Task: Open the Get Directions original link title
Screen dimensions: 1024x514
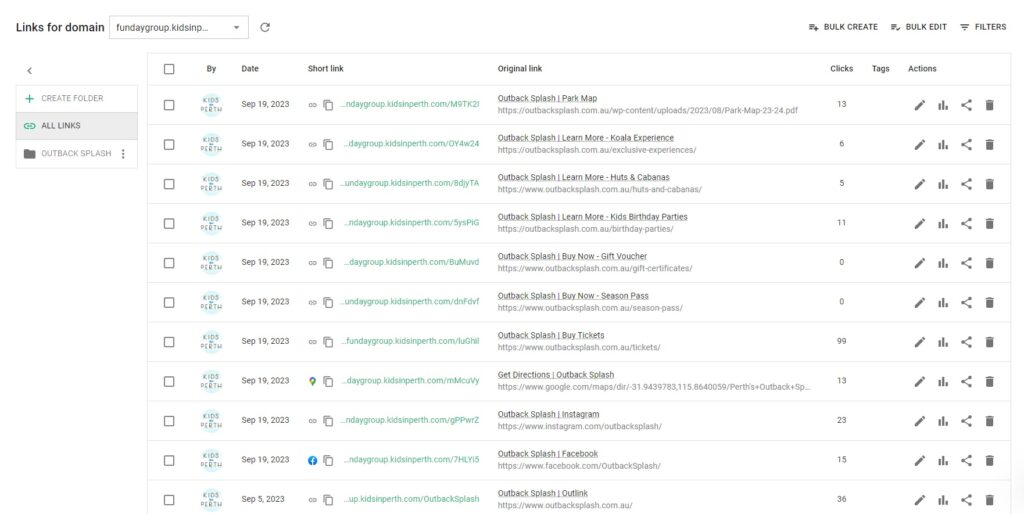Action: [555, 375]
